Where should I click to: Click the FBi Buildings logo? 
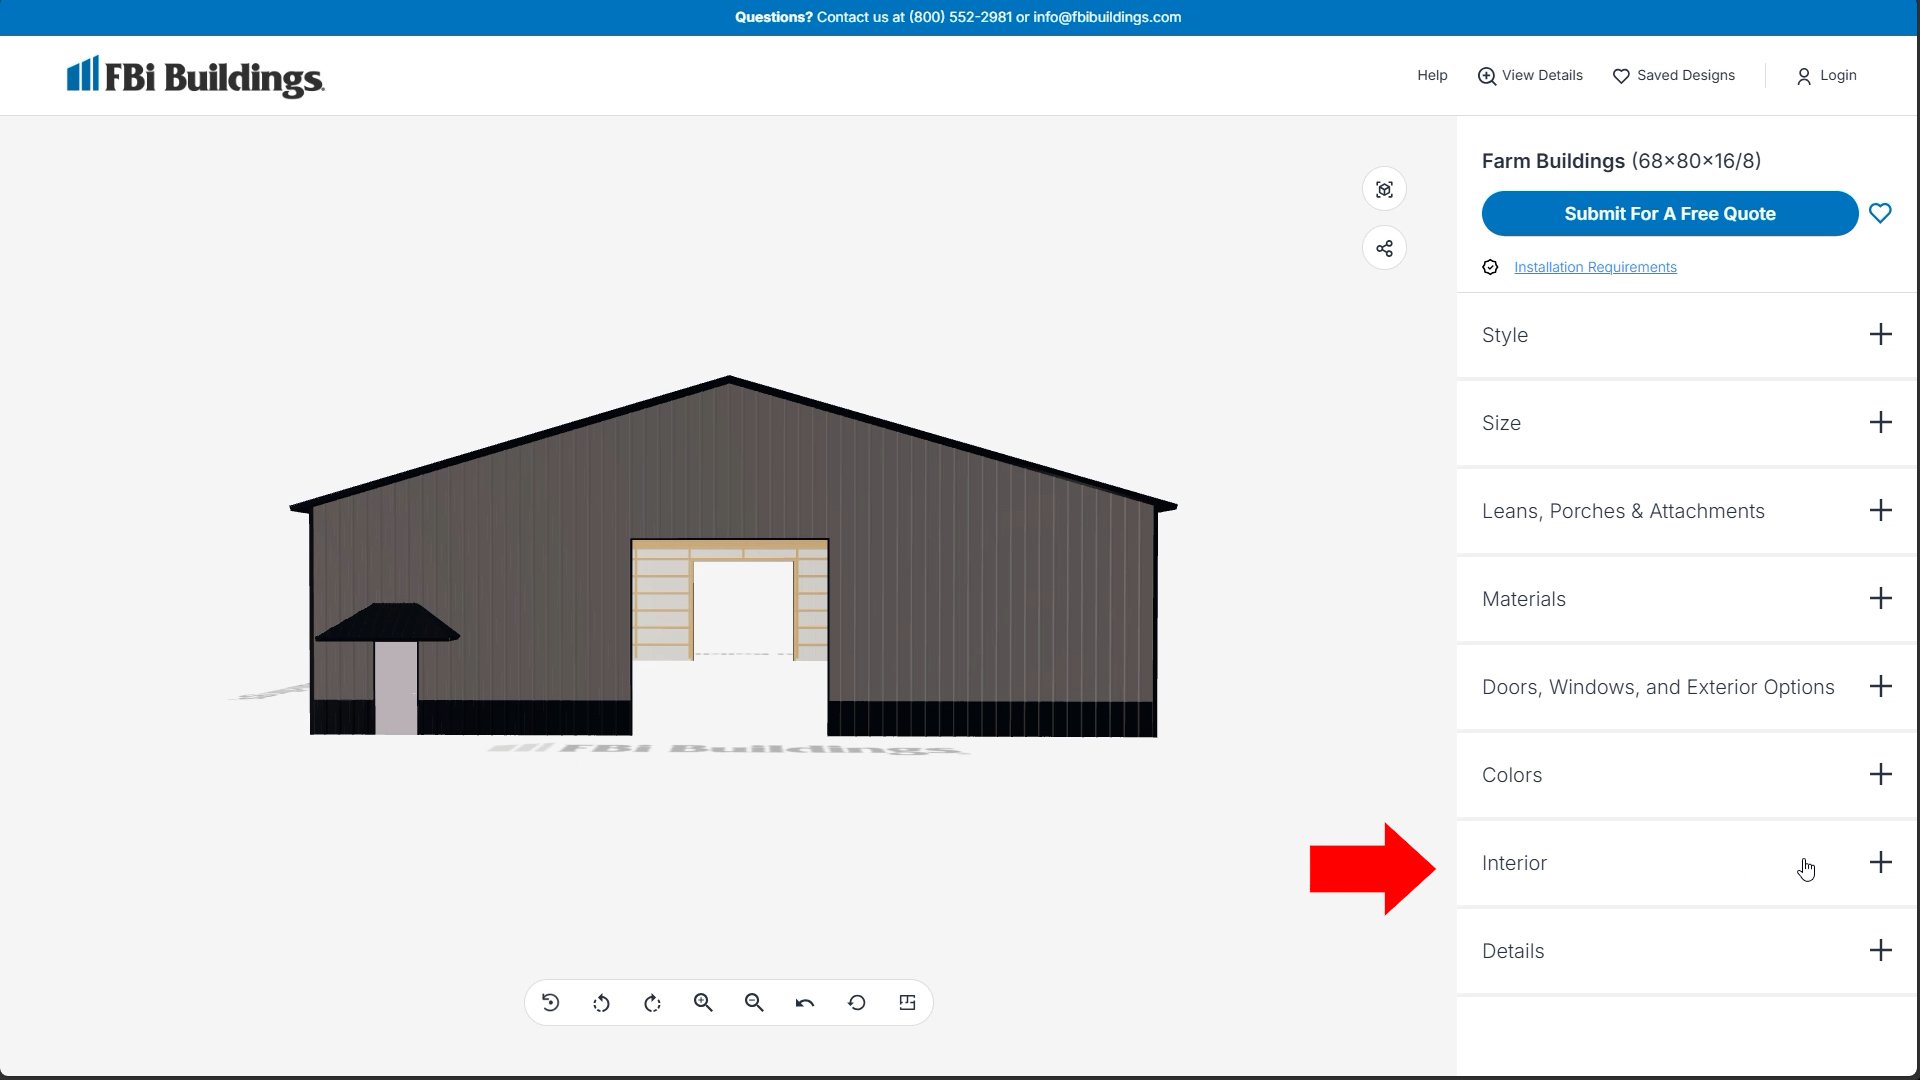(196, 76)
